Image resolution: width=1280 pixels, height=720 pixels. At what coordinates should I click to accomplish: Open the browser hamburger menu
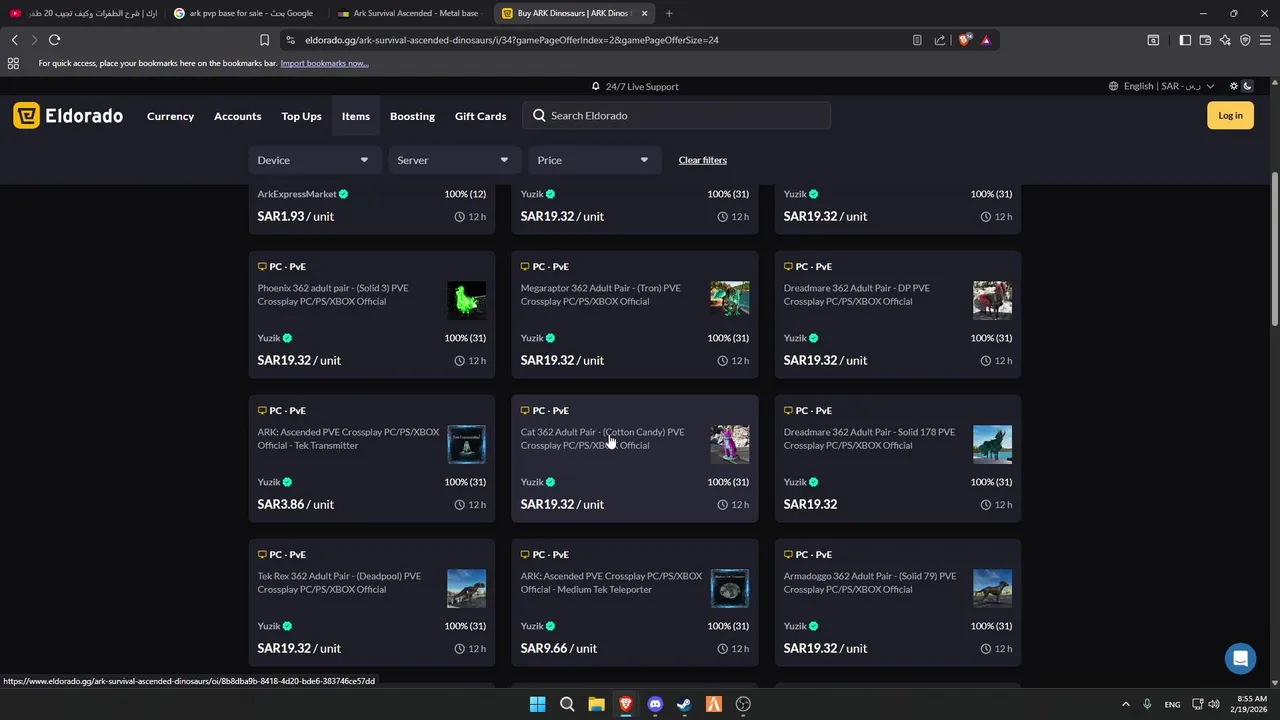[1266, 40]
